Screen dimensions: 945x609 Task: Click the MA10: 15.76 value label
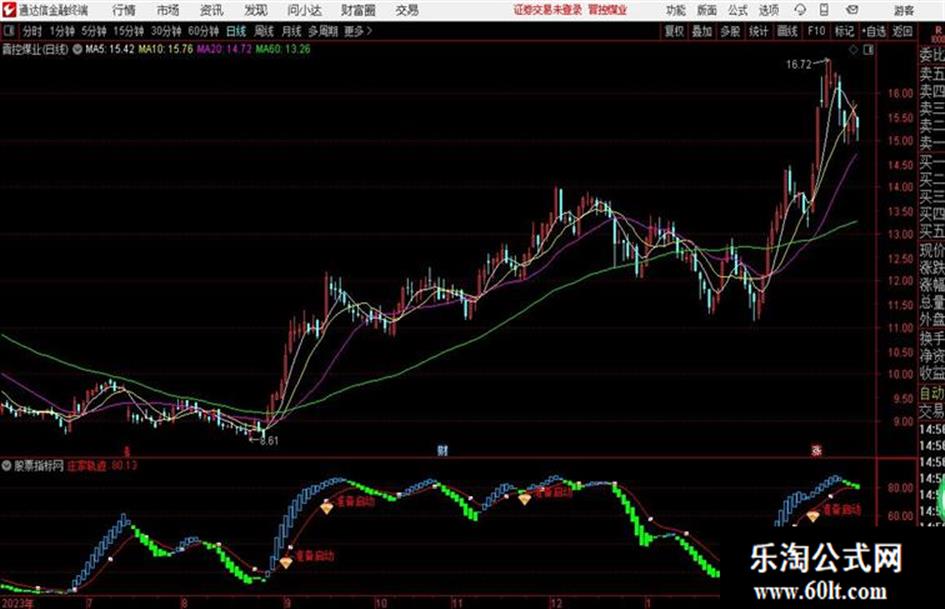point(166,49)
